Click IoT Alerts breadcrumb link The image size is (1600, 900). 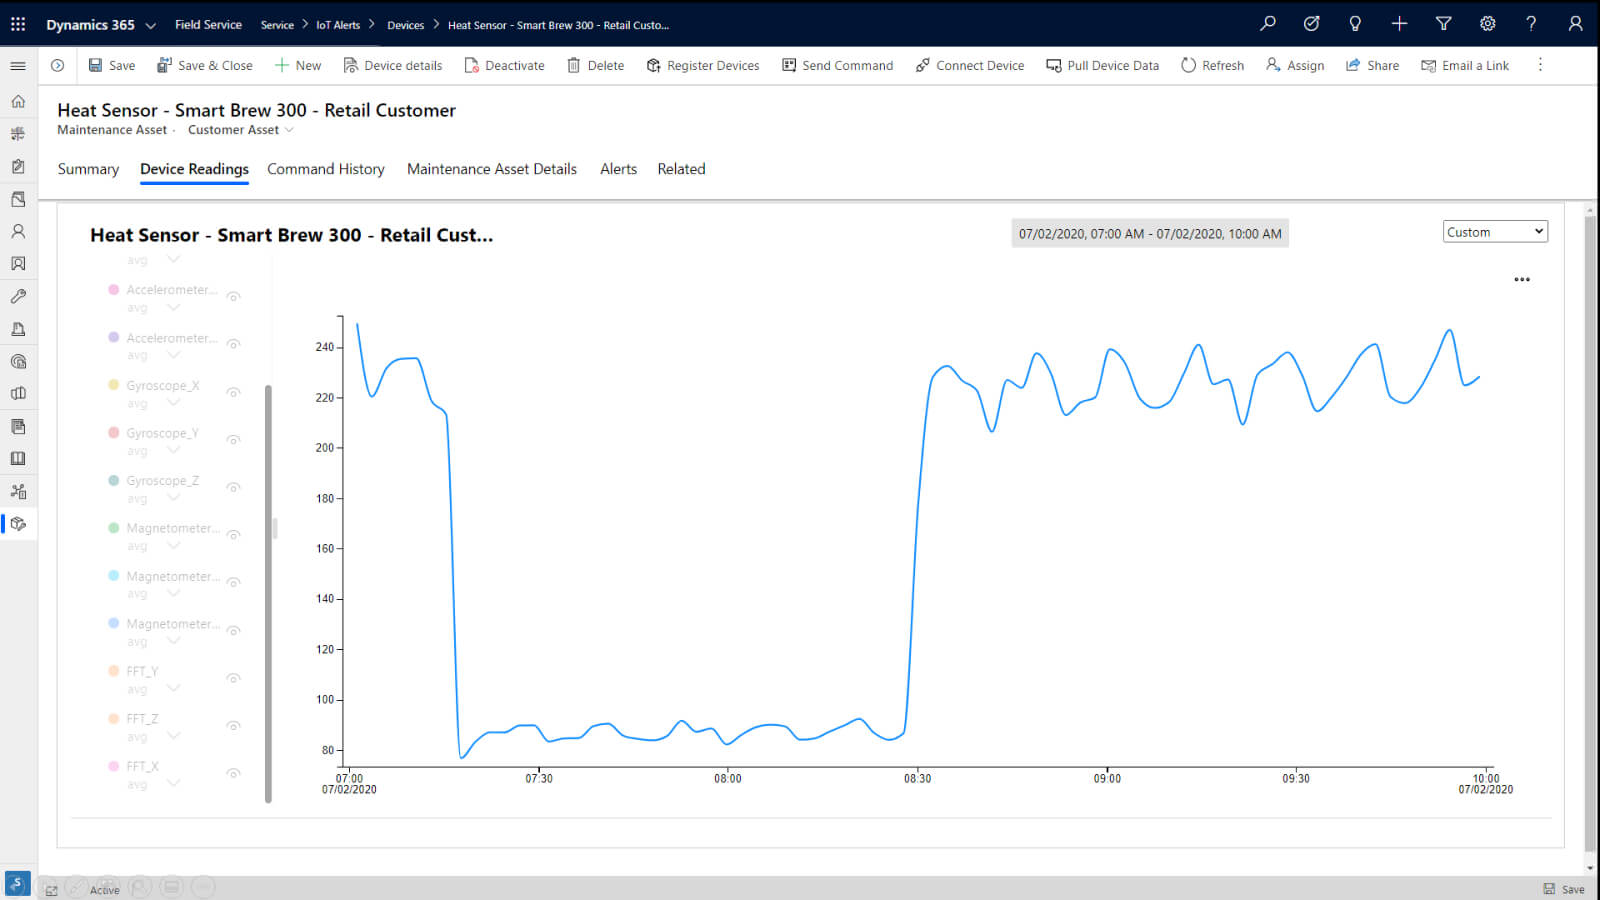point(338,25)
